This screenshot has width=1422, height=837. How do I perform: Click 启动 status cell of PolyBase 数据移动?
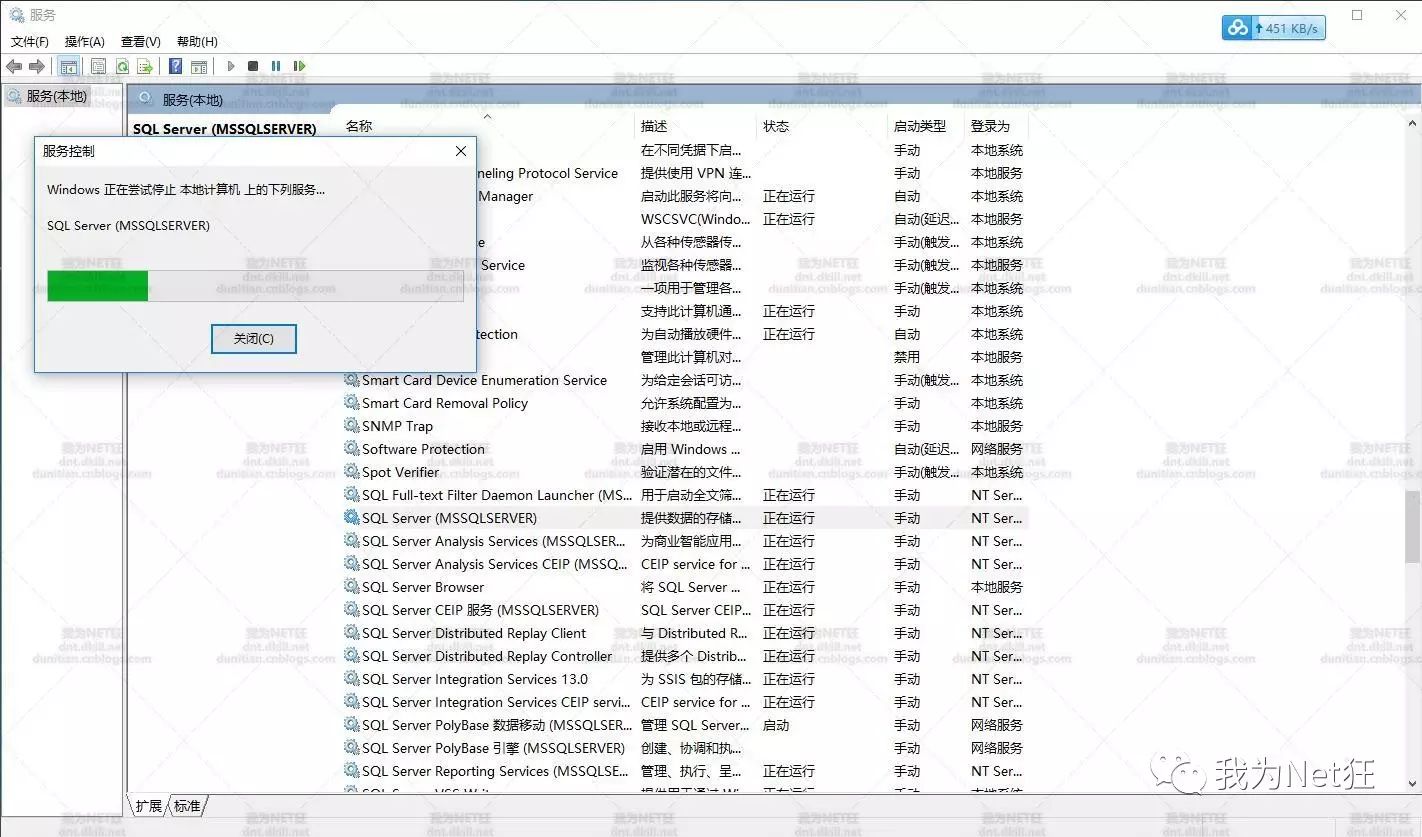pos(776,725)
